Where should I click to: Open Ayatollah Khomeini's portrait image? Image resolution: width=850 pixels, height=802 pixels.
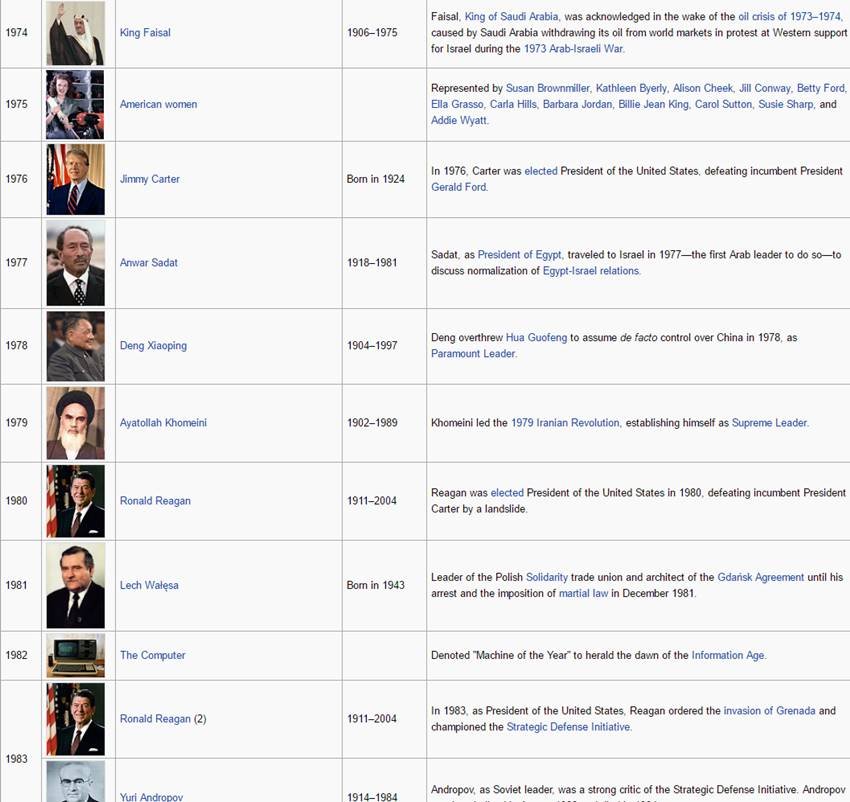point(75,423)
